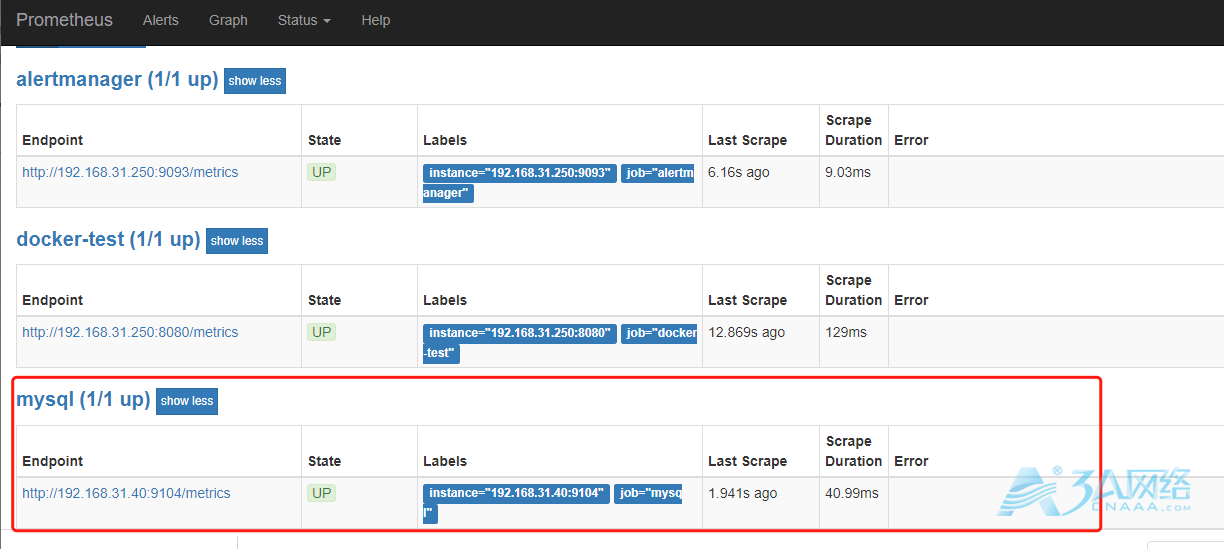Open the docker-test (1/1 up) heading link
Image resolution: width=1224 pixels, height=549 pixels.
point(108,239)
